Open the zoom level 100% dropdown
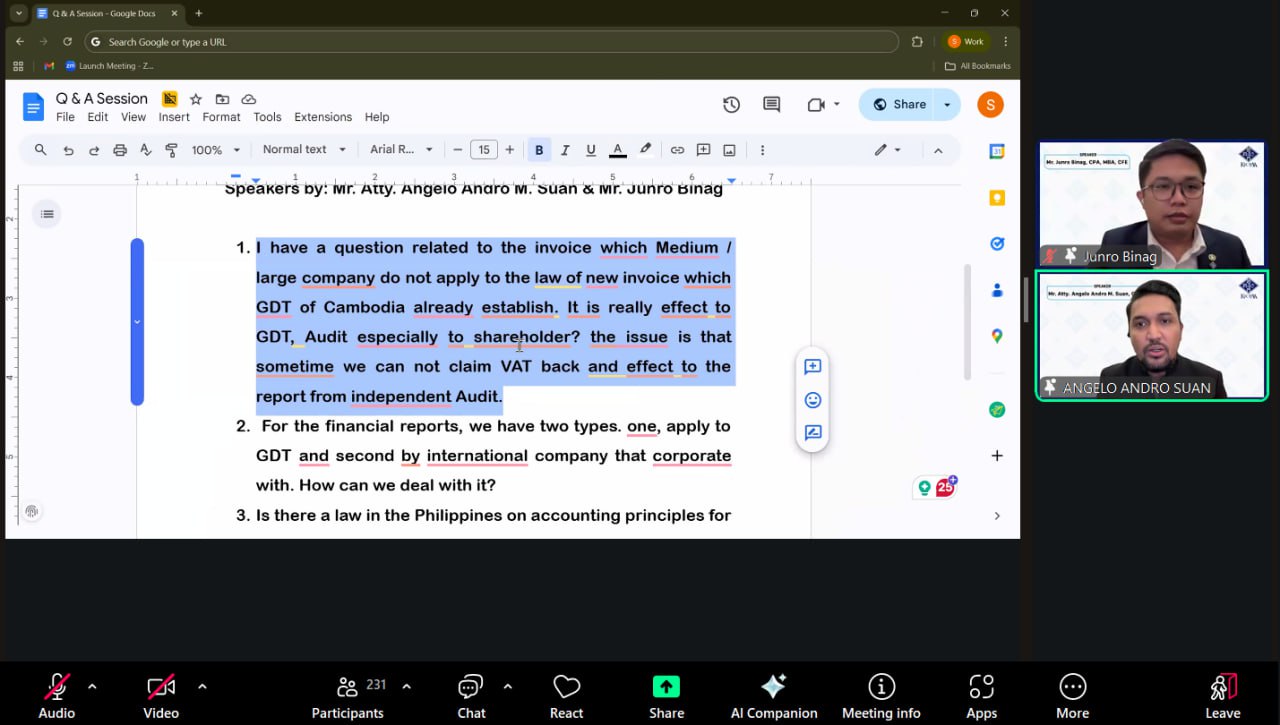 216,150
